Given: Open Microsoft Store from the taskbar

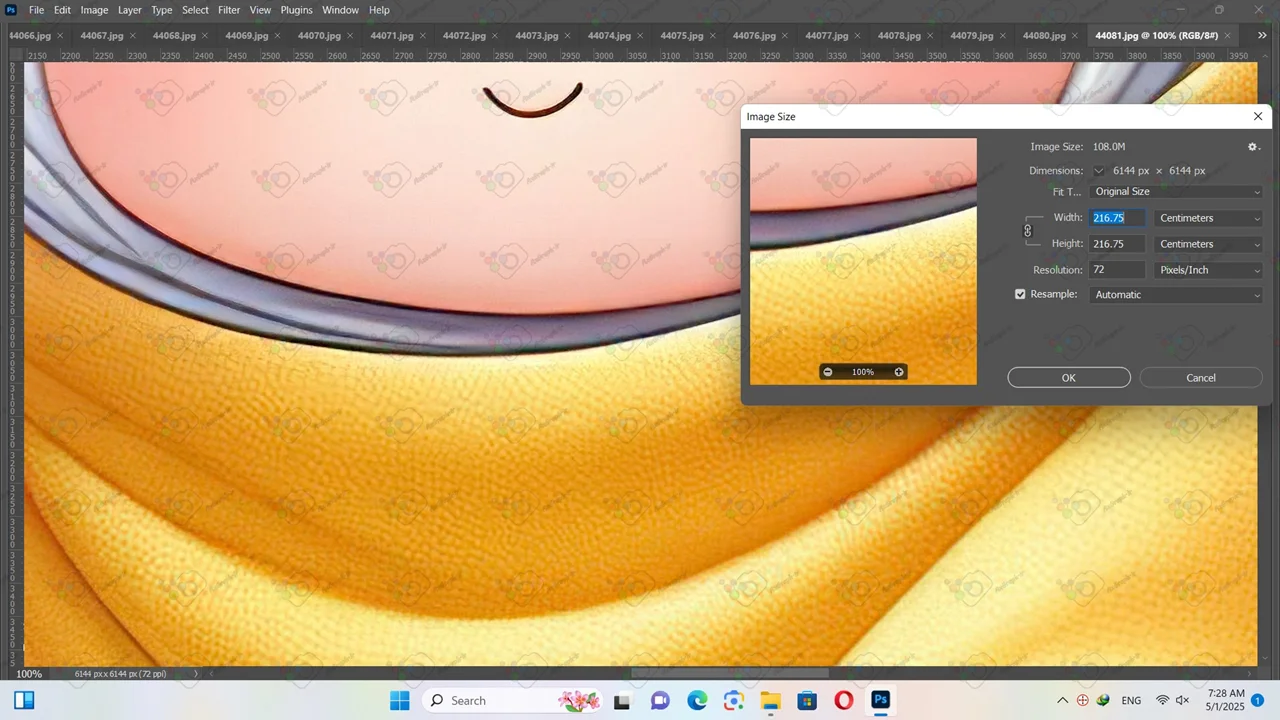Looking at the screenshot, I should pyautogui.click(x=807, y=700).
